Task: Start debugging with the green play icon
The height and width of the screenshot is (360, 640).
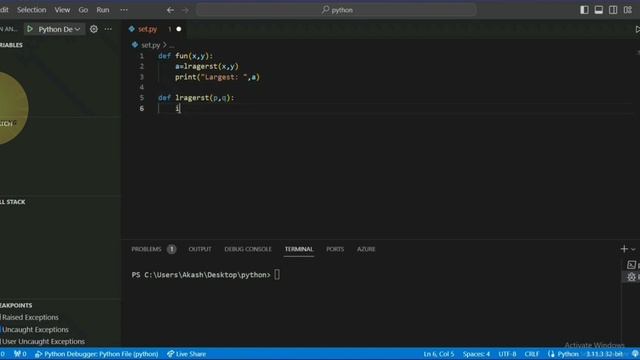Action: click(x=30, y=29)
